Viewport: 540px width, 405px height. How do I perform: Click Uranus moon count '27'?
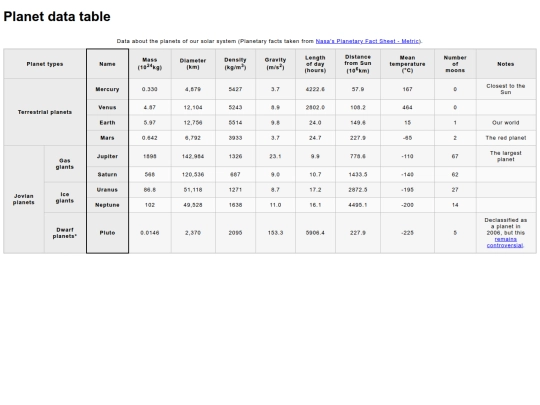click(x=455, y=190)
